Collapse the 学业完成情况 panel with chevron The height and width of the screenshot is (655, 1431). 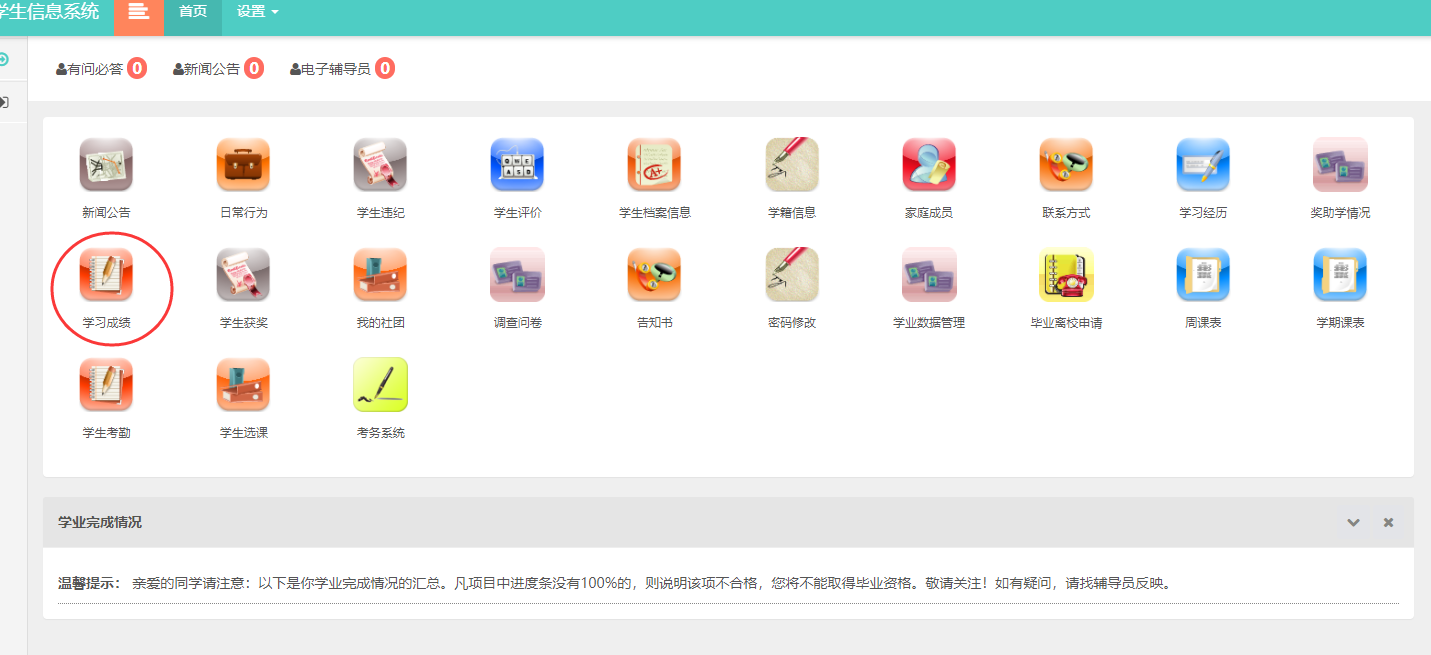(x=1353, y=522)
